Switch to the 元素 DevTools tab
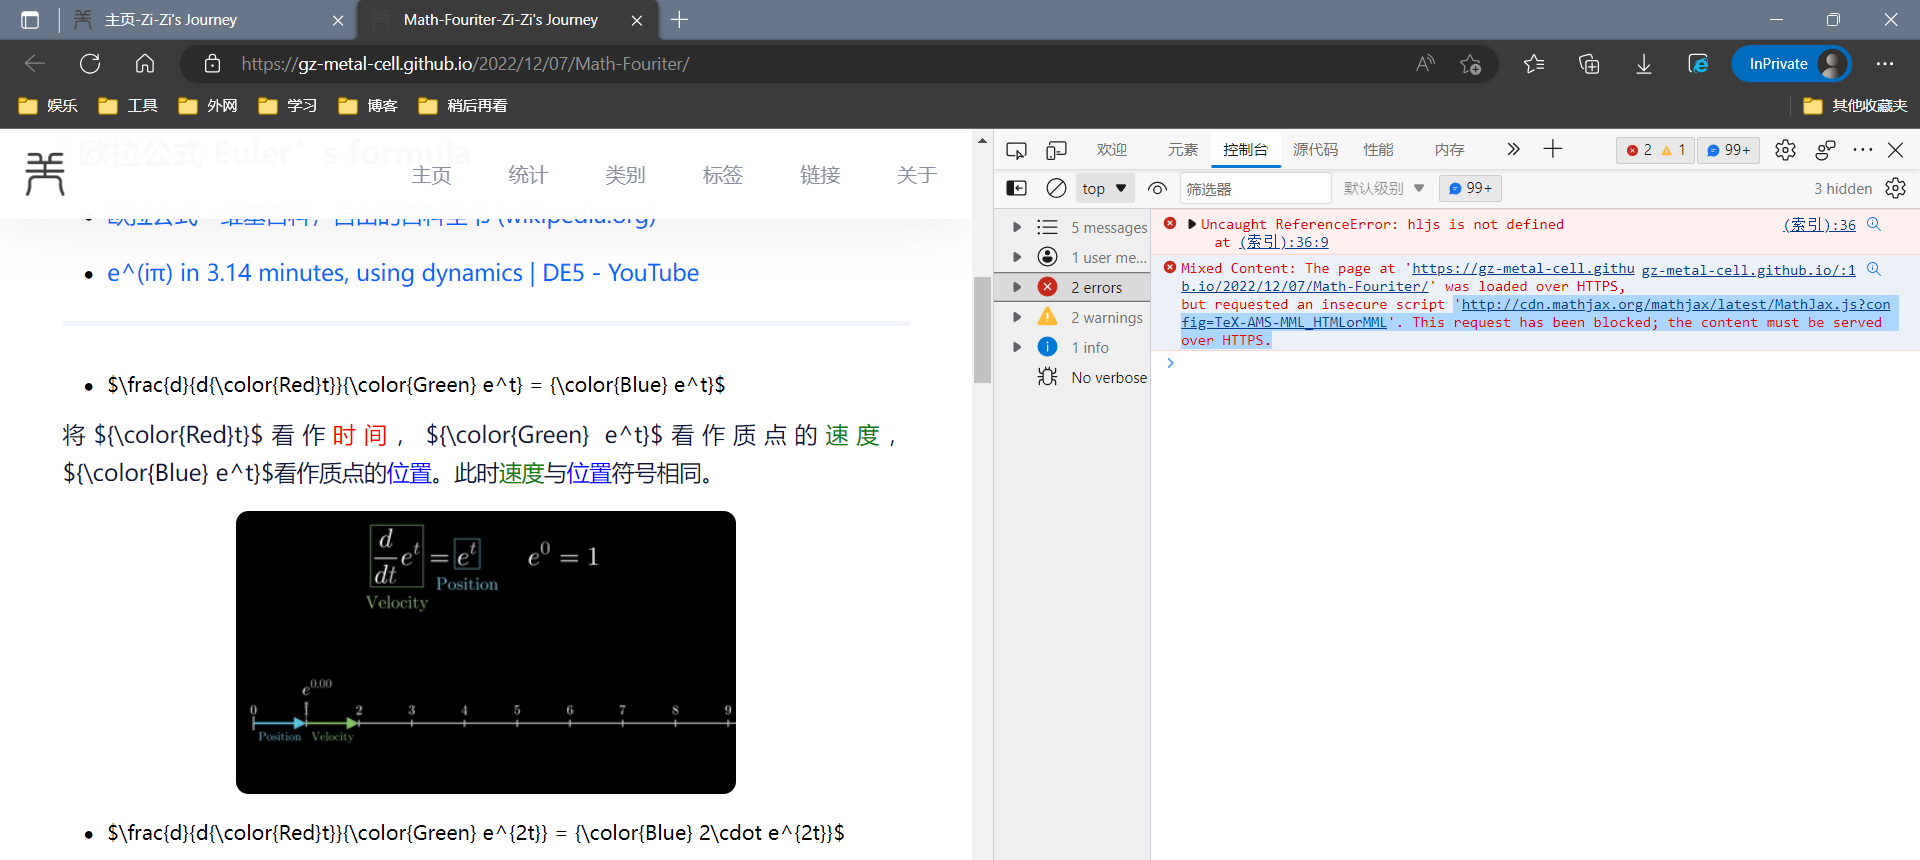Image resolution: width=1920 pixels, height=860 pixels. [x=1182, y=150]
